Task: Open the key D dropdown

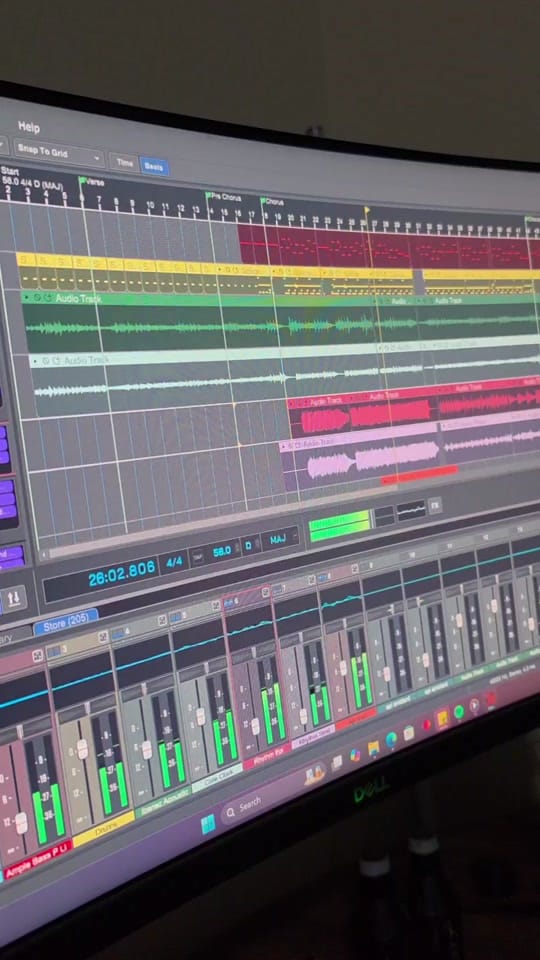Action: (x=250, y=546)
